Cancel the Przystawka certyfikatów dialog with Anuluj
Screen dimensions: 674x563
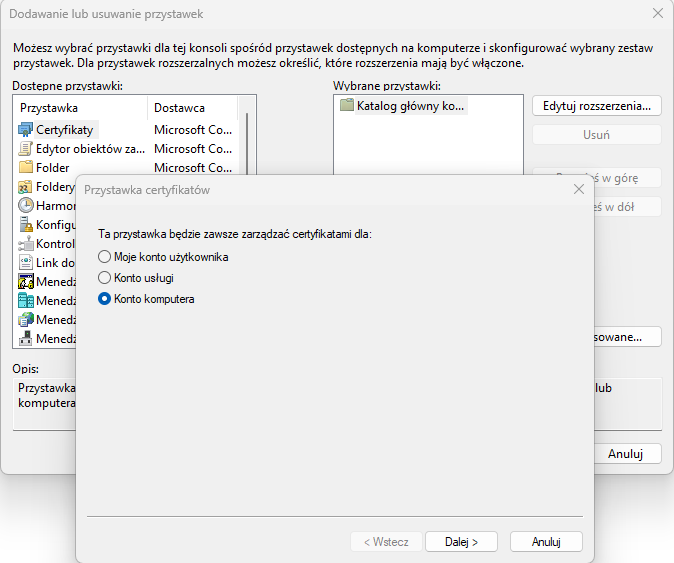point(545,541)
